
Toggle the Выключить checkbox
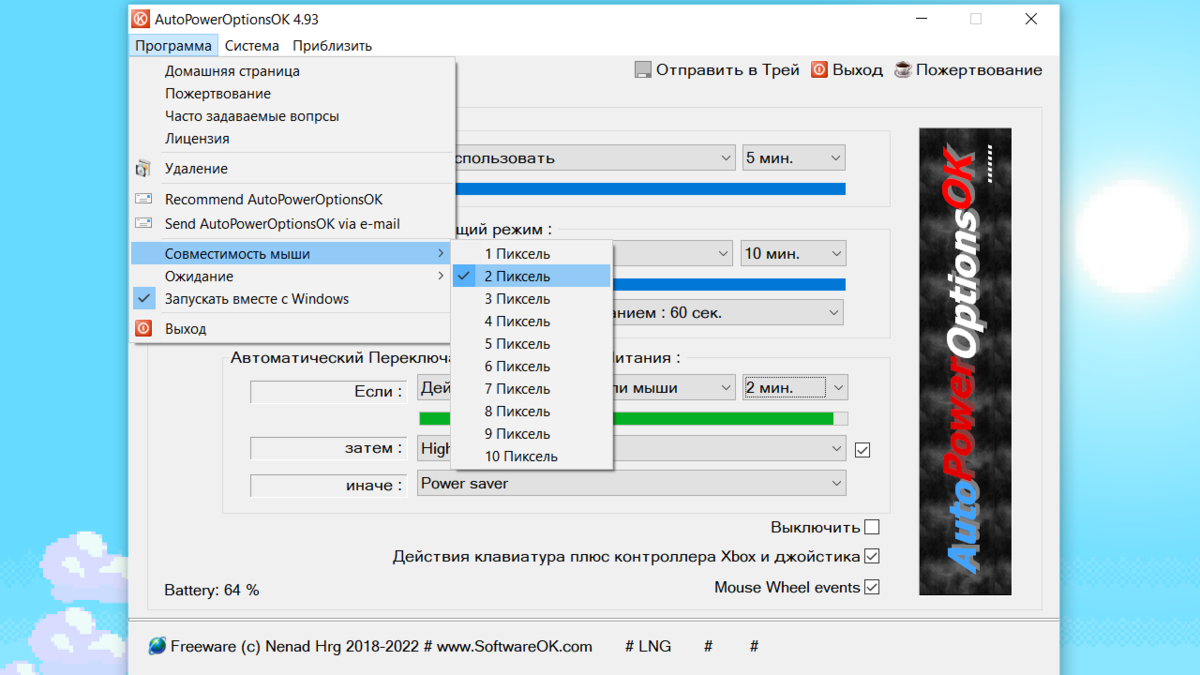(x=872, y=527)
